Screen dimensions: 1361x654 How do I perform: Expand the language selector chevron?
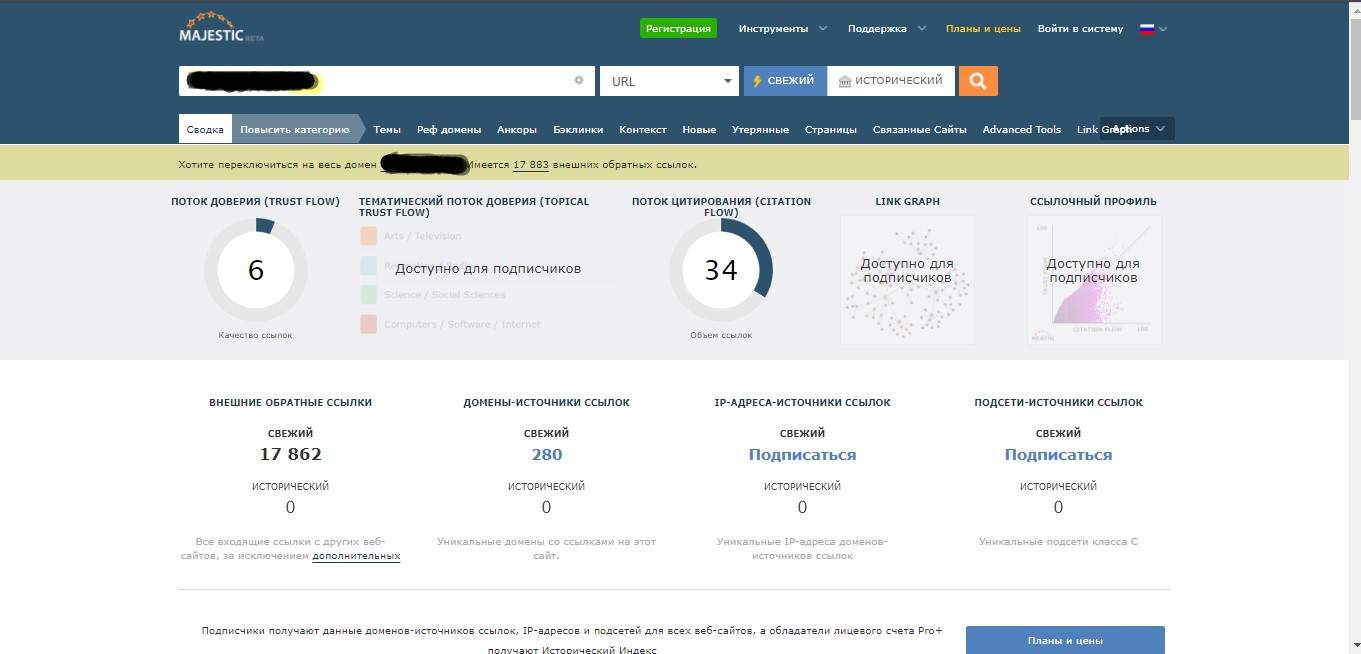tap(1163, 29)
